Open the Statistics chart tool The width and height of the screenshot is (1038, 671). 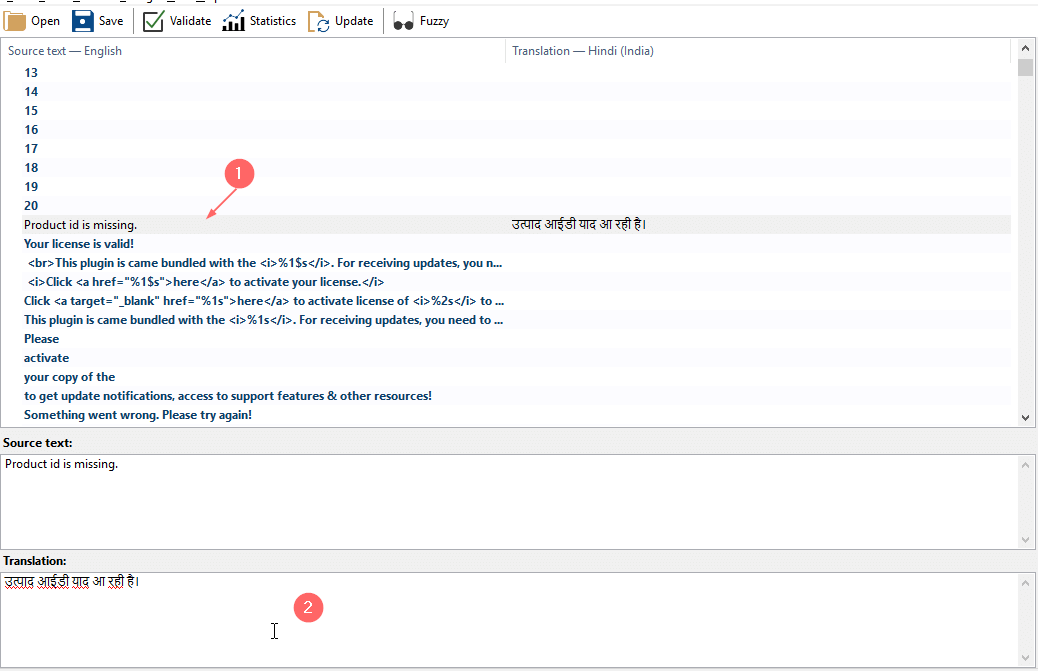coord(233,21)
